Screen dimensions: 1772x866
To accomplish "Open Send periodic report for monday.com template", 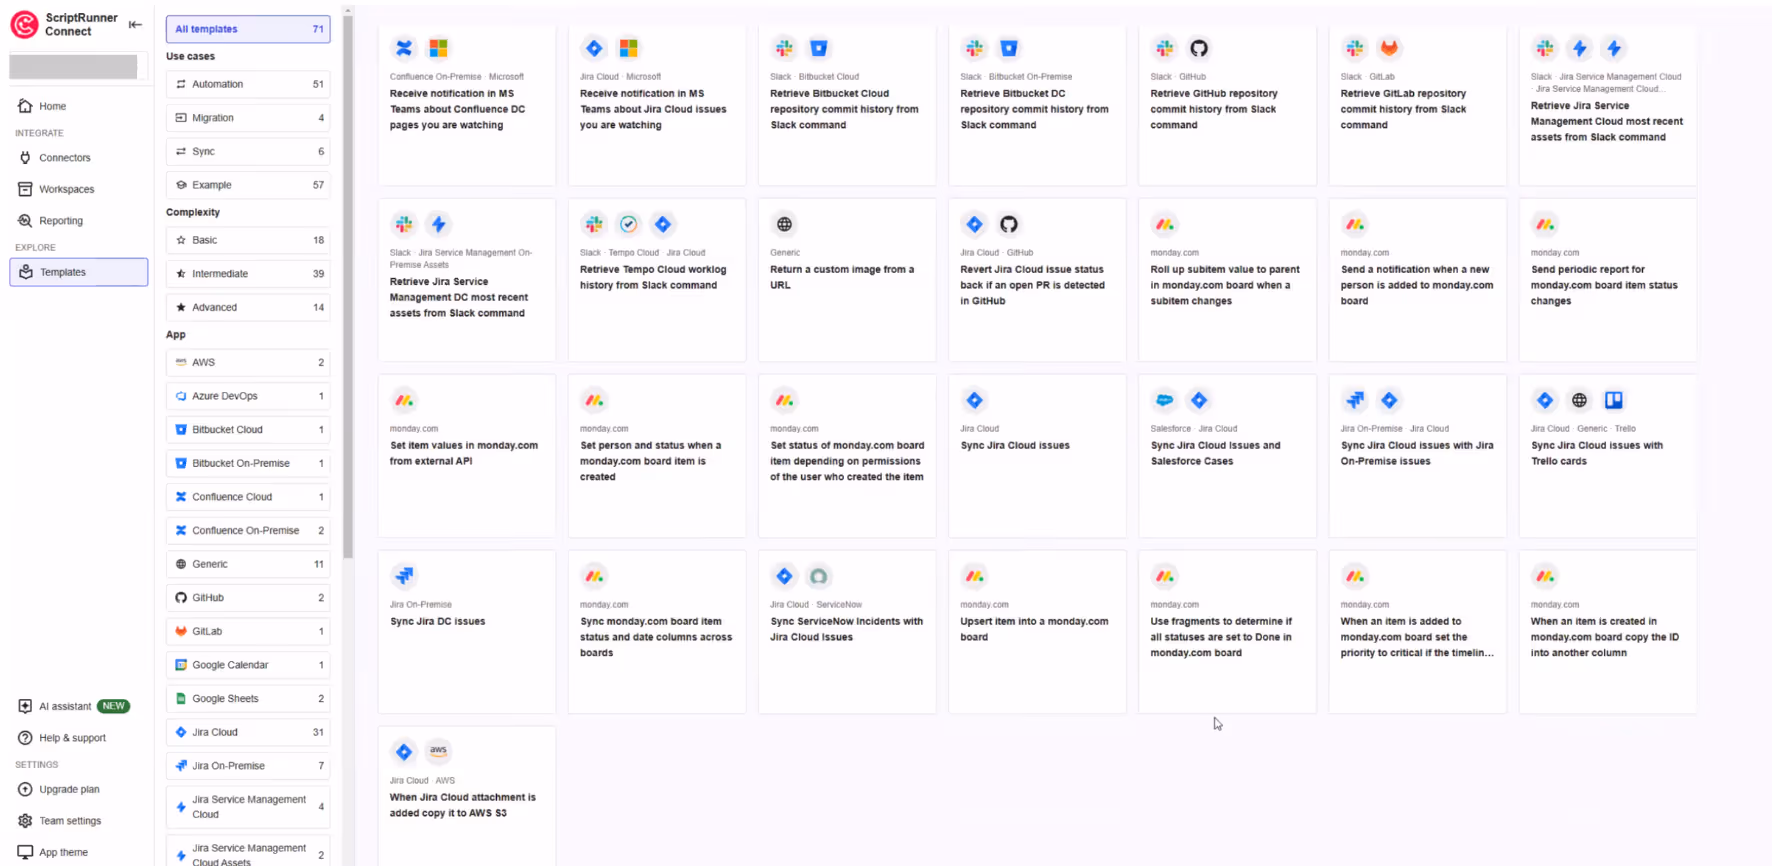I will tap(1607, 280).
